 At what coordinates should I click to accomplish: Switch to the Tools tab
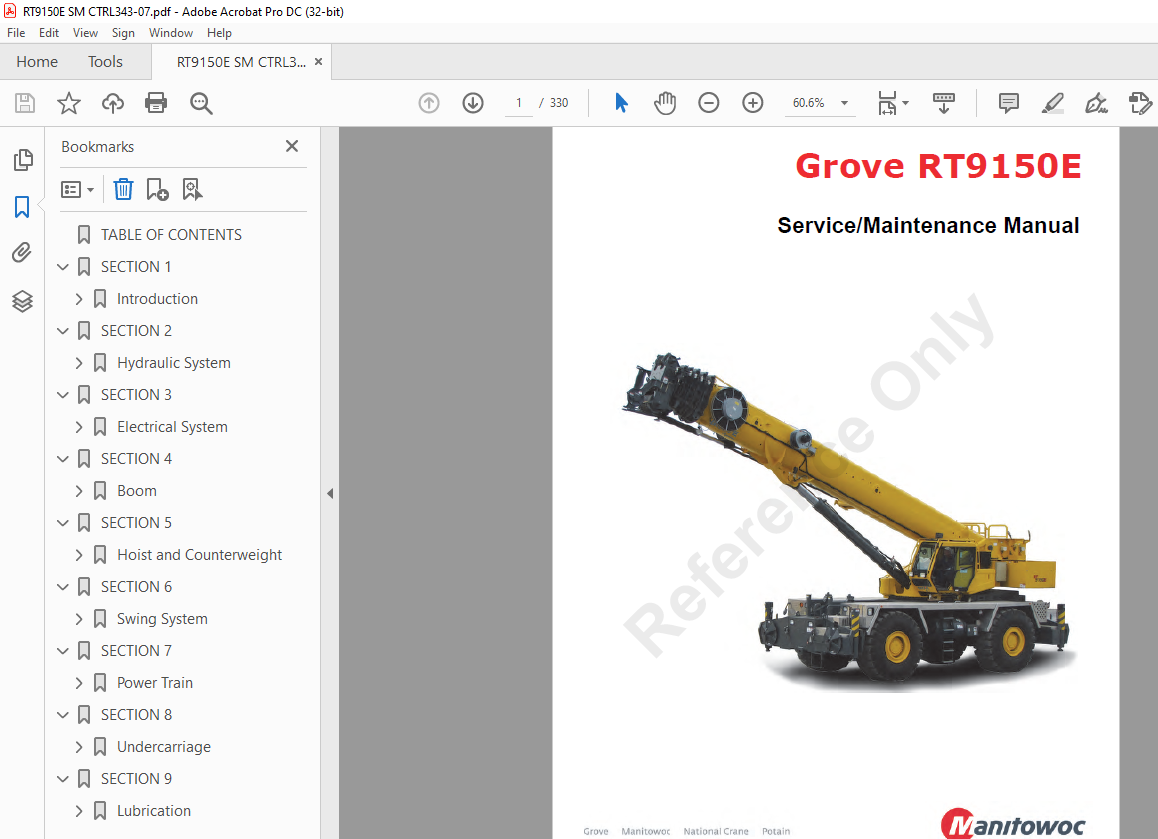[105, 62]
